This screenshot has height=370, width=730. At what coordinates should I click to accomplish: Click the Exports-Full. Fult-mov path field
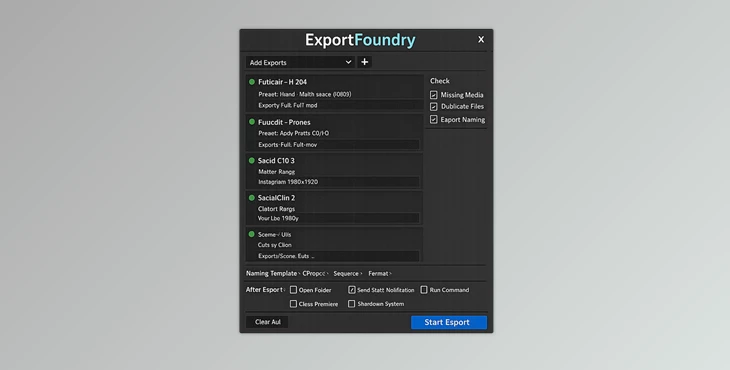[338, 145]
